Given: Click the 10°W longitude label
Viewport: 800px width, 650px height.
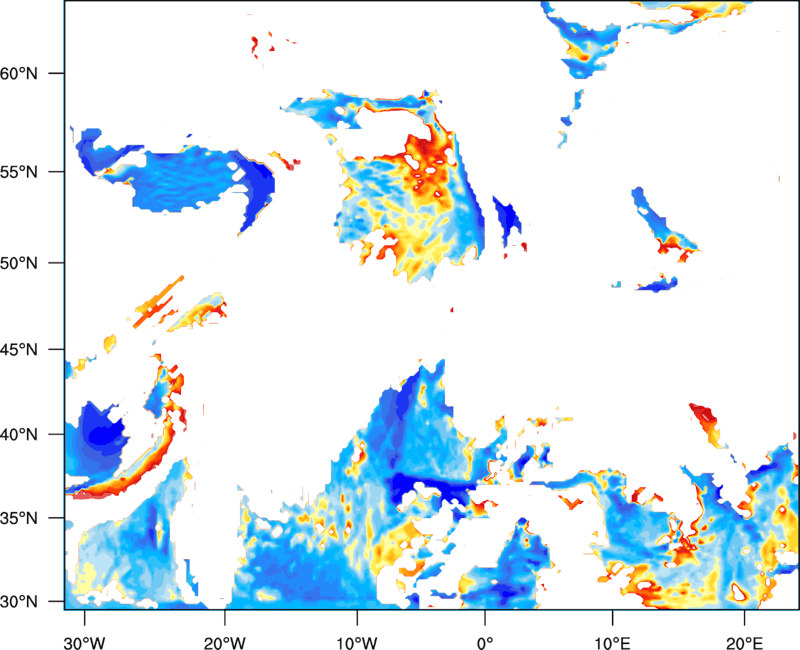Looking at the screenshot, I should click(x=357, y=643).
